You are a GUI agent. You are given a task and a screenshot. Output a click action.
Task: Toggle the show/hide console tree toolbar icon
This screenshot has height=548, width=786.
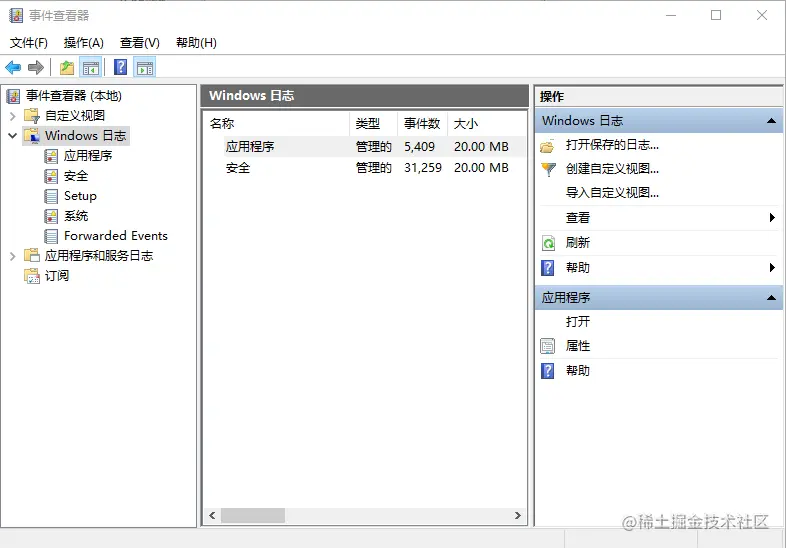pyautogui.click(x=91, y=67)
